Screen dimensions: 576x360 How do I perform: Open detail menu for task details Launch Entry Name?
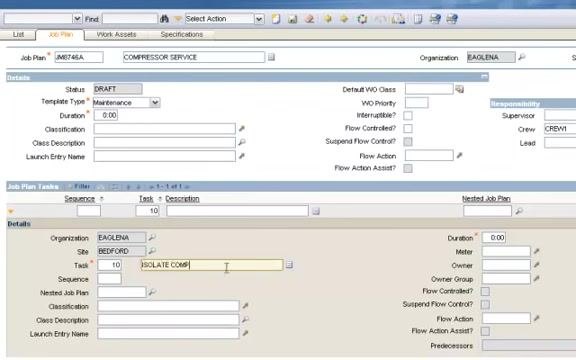[x=245, y=333]
